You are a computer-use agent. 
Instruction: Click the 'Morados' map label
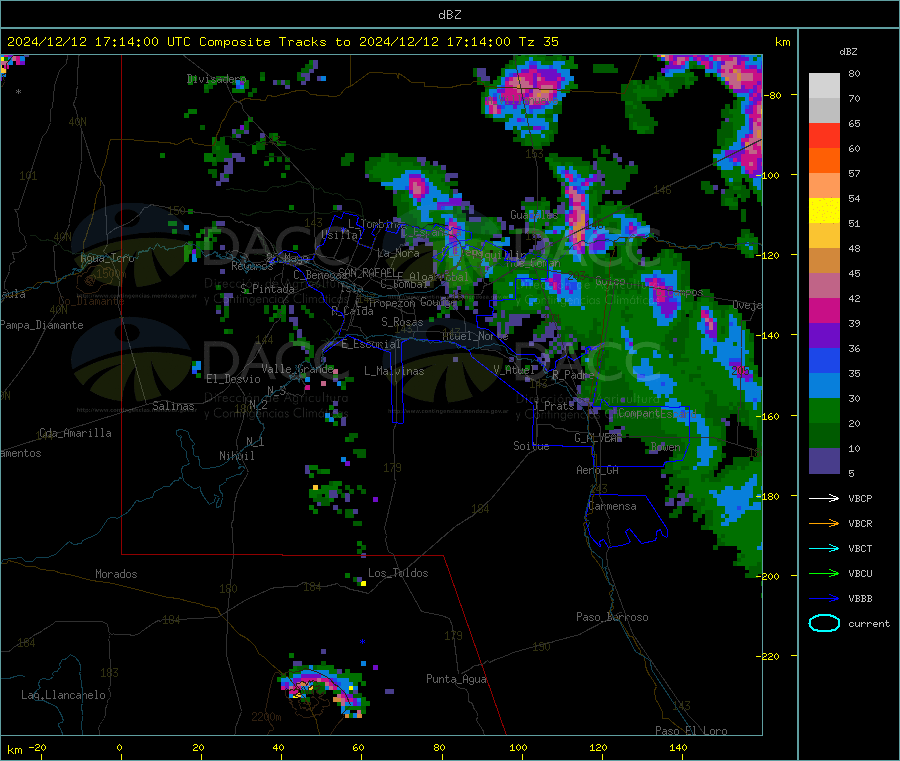(116, 574)
